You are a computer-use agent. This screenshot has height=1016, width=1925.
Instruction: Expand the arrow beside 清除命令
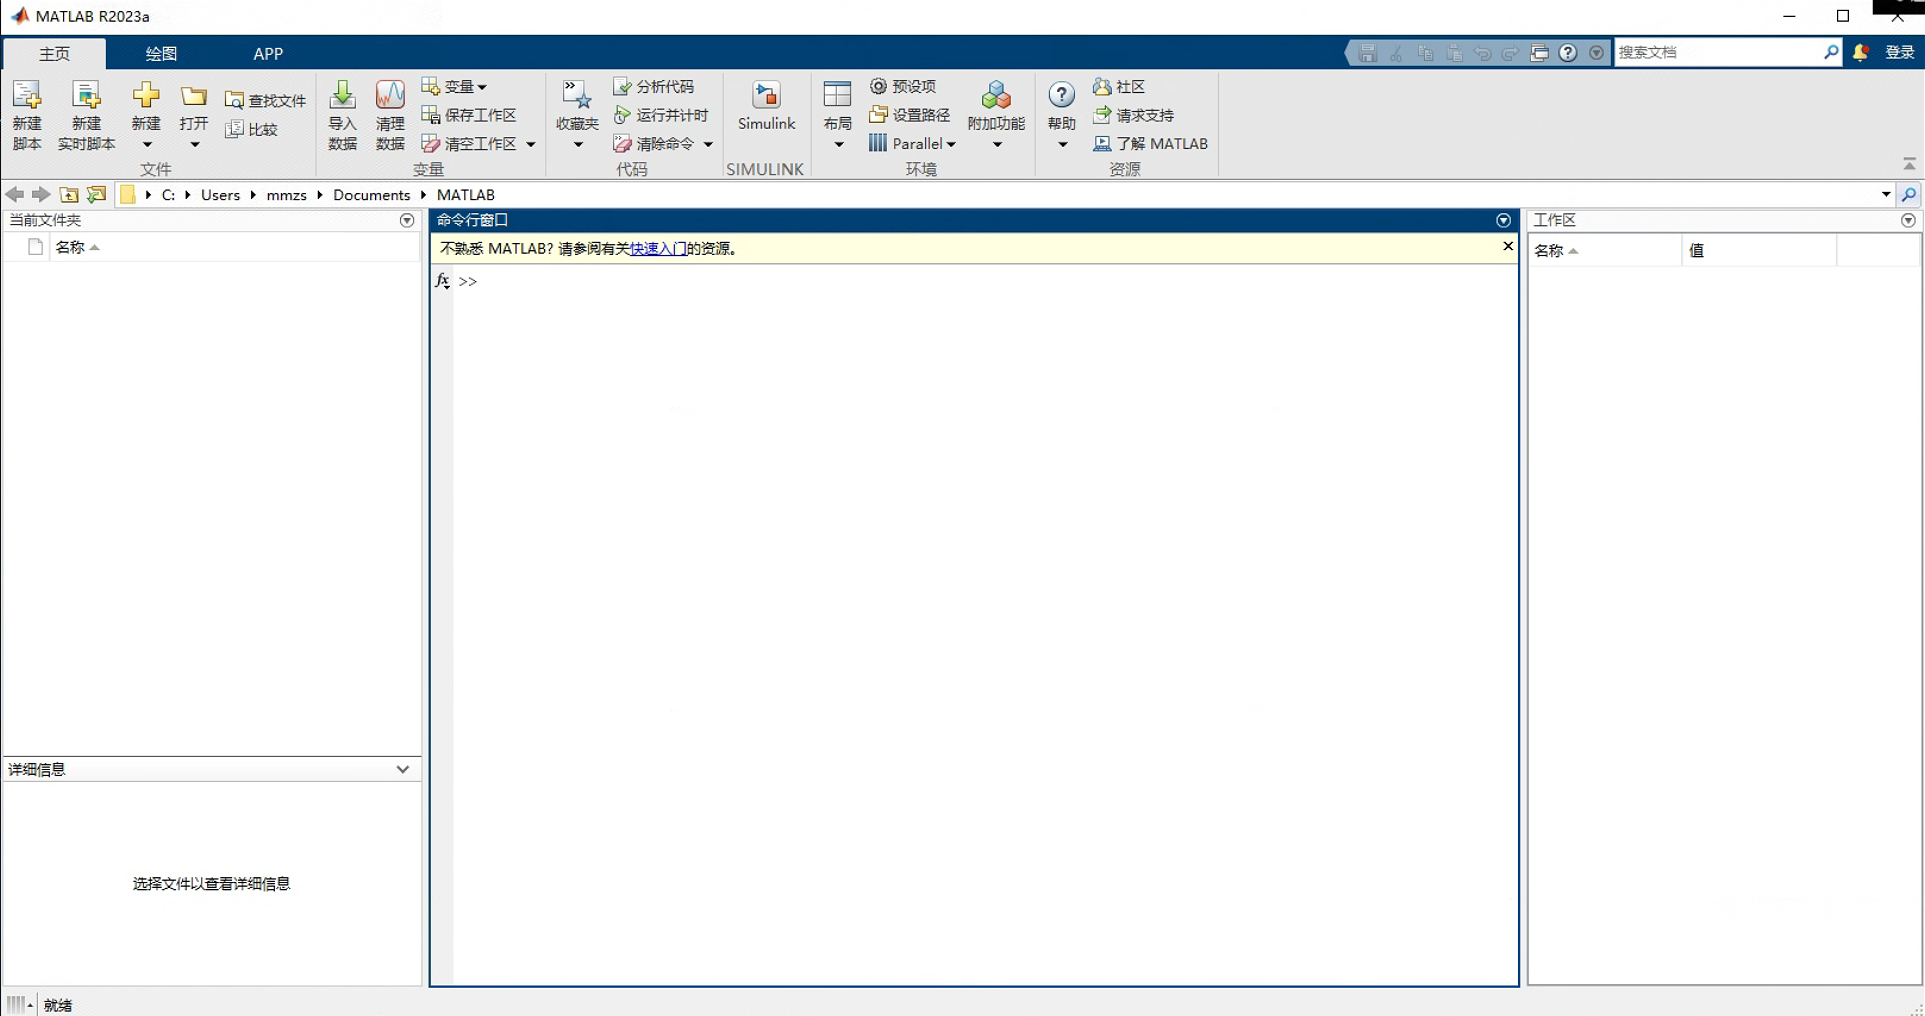[x=708, y=144]
